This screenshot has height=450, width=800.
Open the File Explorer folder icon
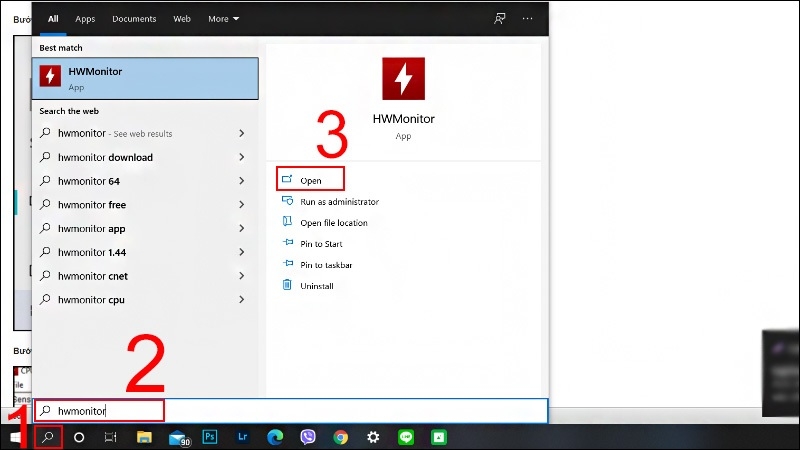point(144,437)
